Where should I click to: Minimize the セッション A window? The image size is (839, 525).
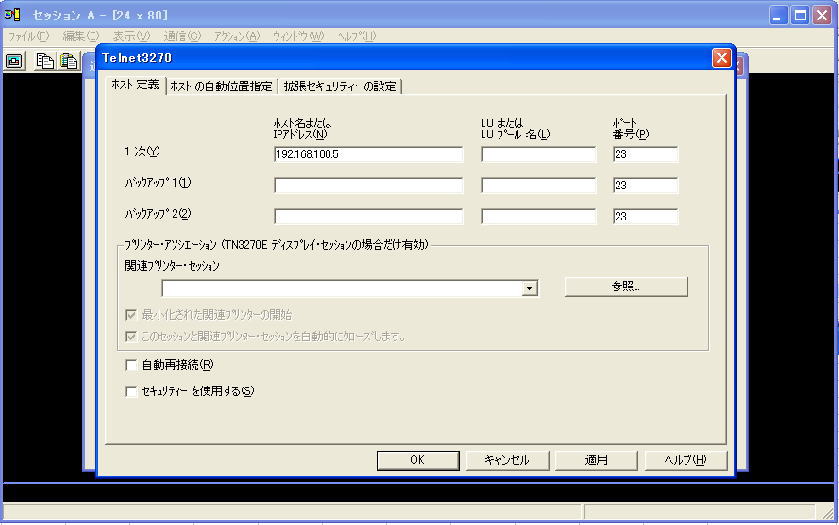(779, 15)
